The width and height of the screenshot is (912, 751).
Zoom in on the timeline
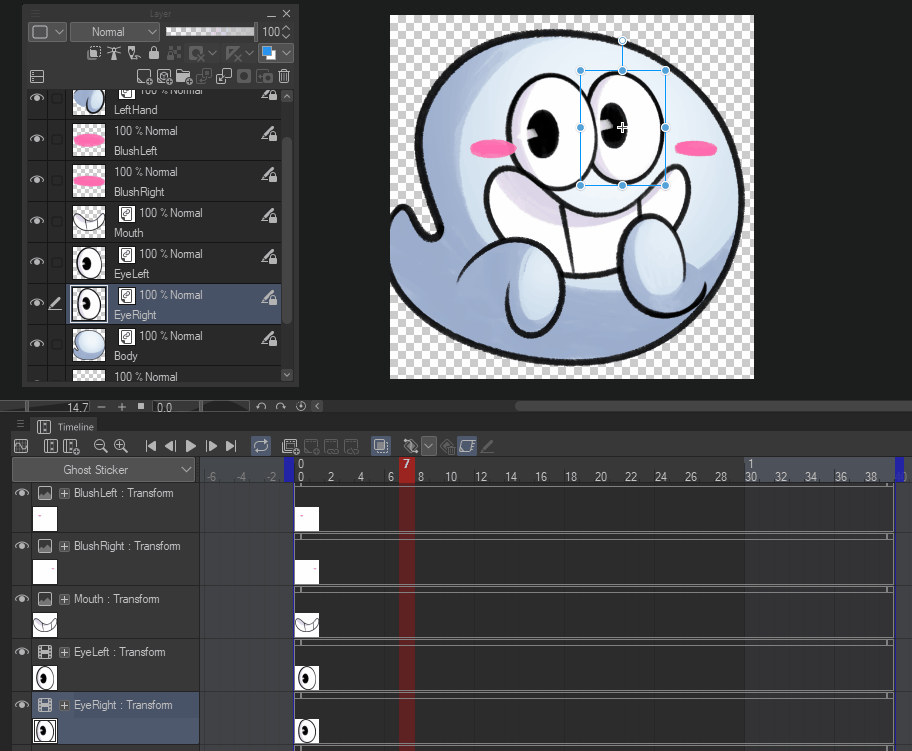121,446
